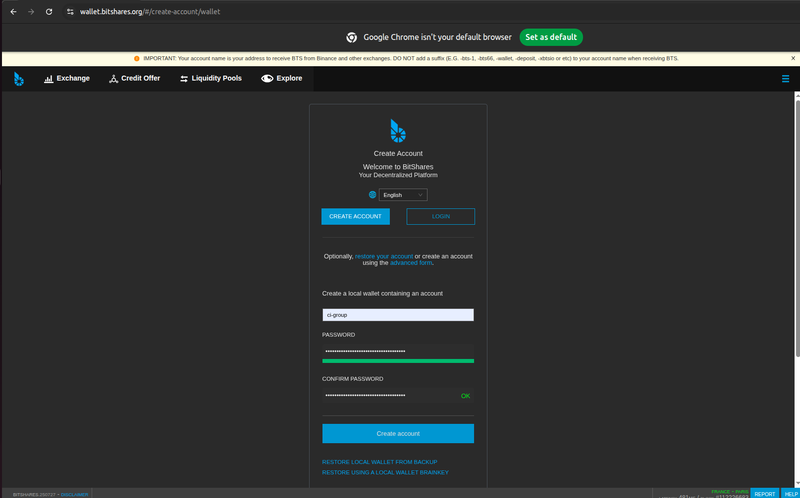The height and width of the screenshot is (498, 800).
Task: Click the Welcome to BitShares text
Action: tap(398, 166)
